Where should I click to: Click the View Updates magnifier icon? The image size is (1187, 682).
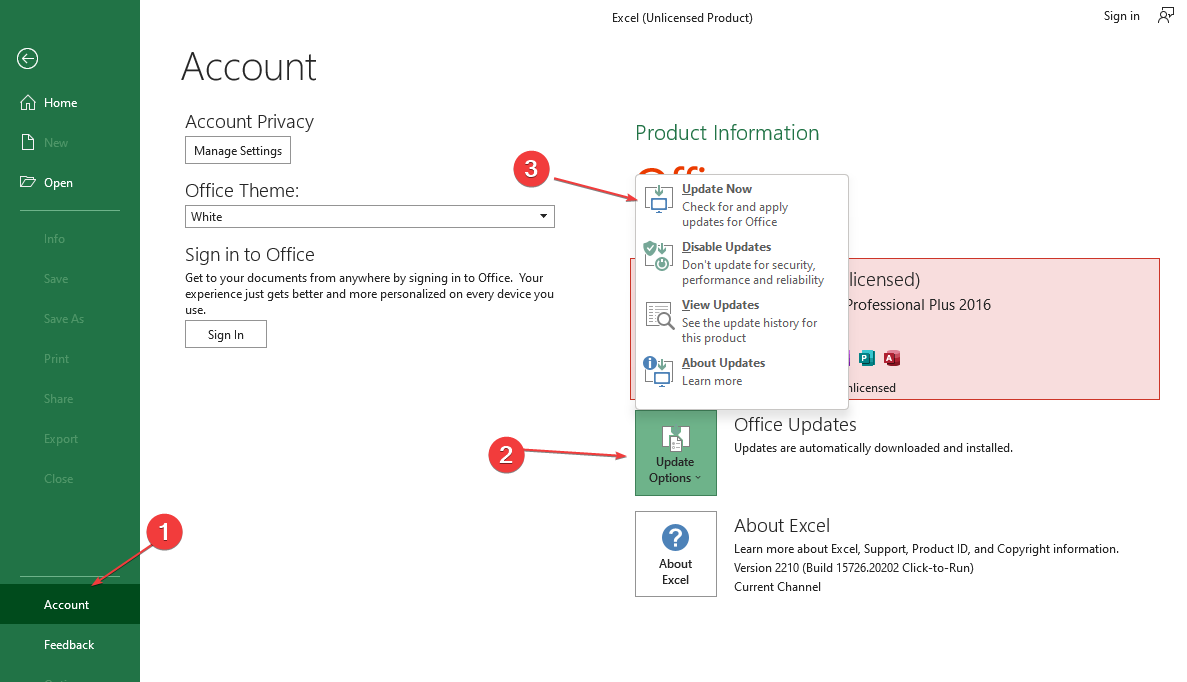click(x=659, y=315)
